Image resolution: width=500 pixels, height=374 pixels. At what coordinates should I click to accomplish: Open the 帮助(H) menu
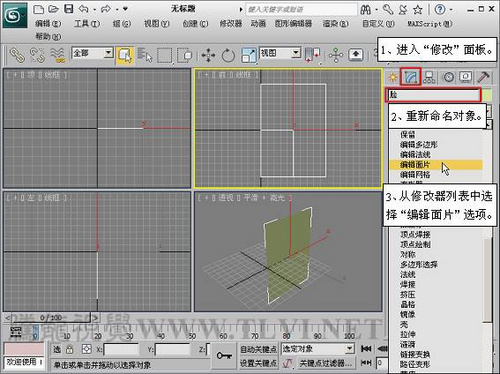point(48,36)
